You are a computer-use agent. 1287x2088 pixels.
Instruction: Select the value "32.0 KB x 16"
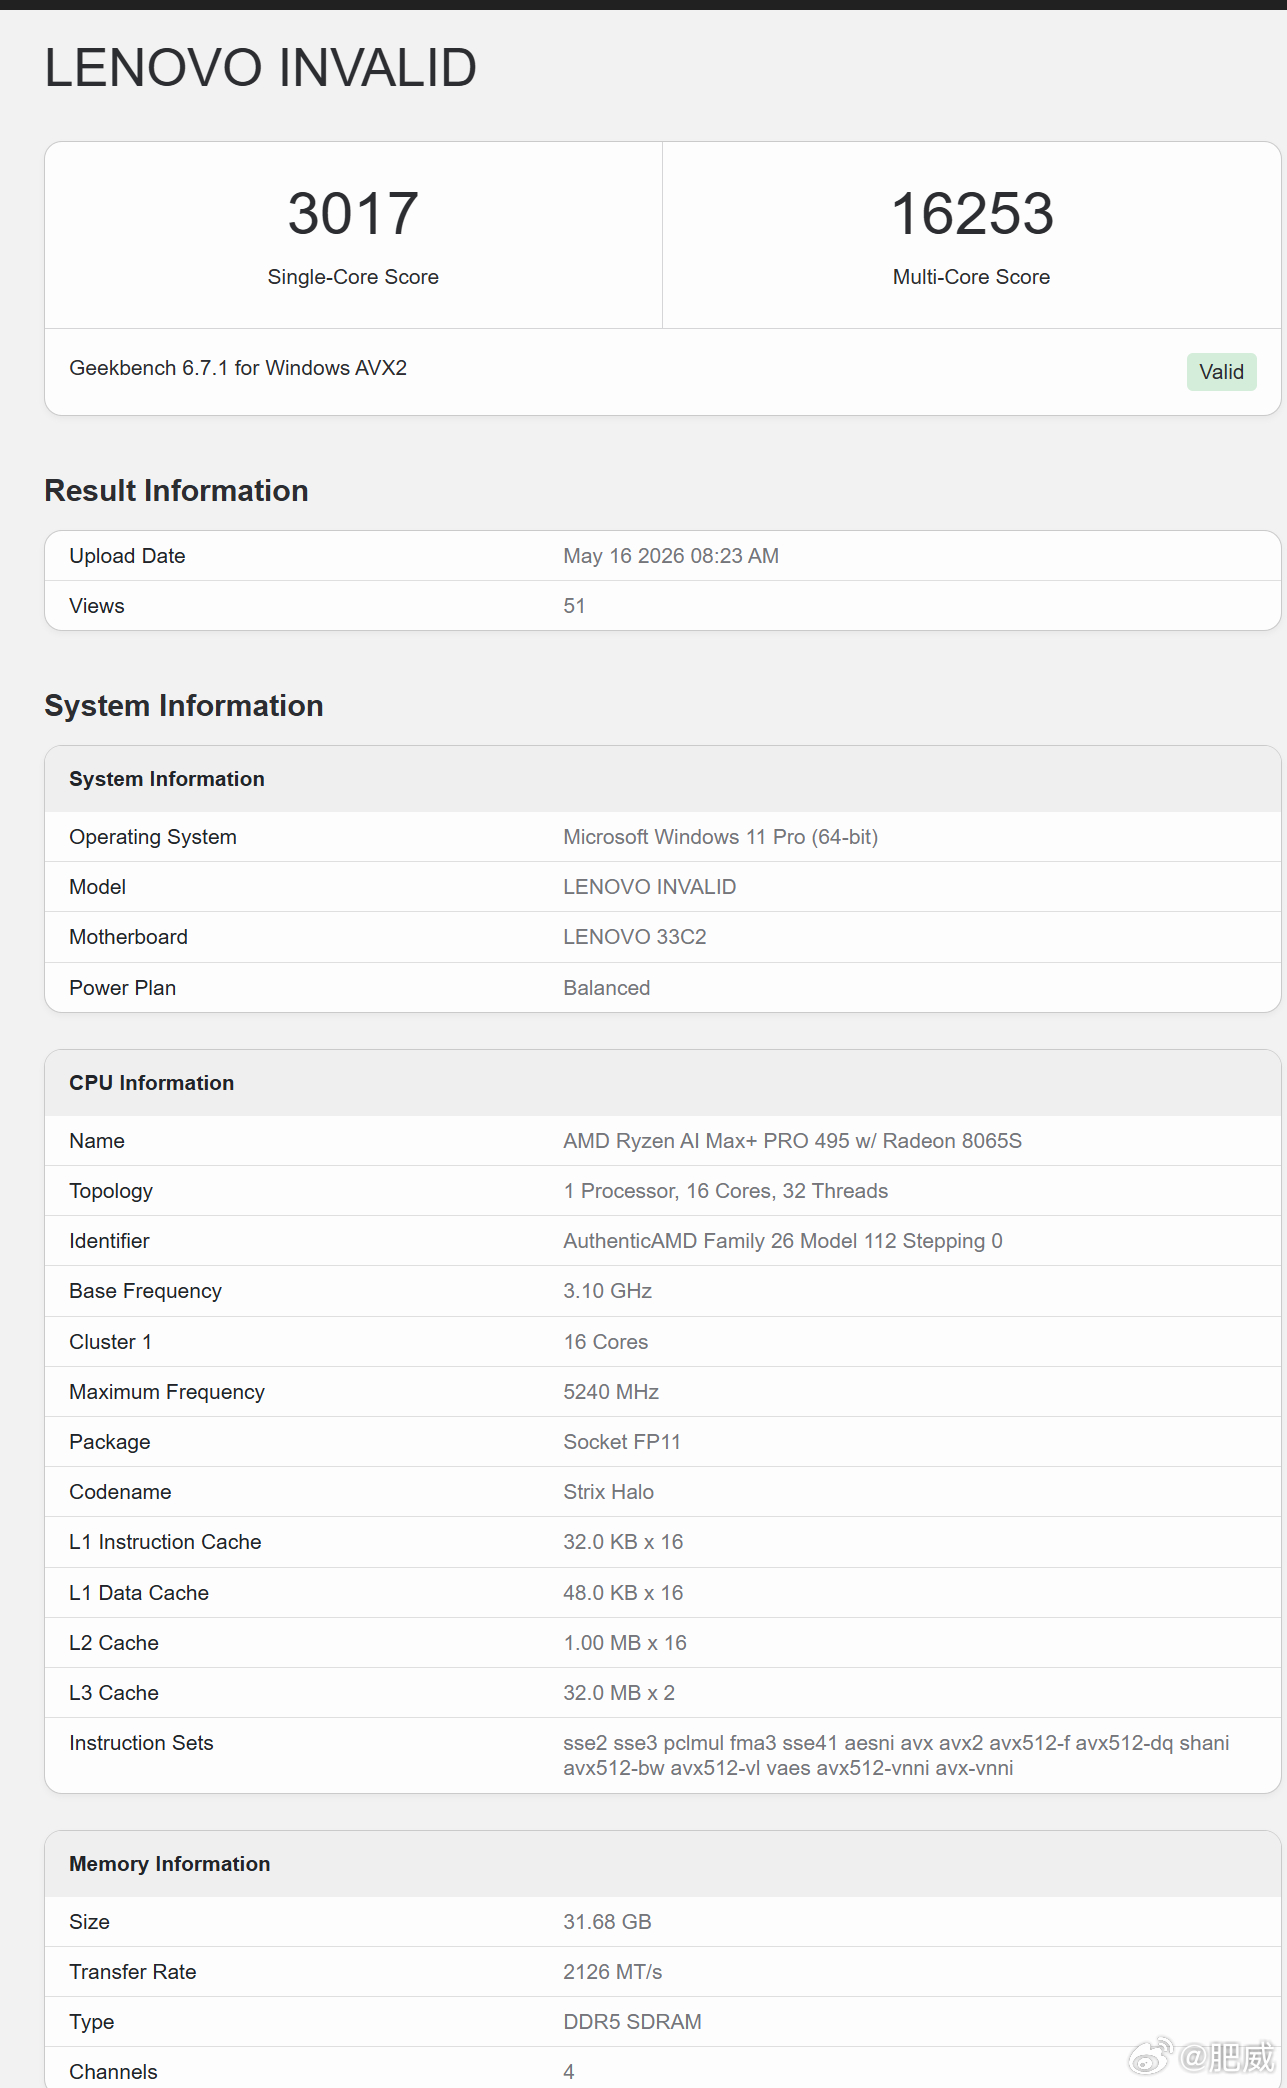coord(623,1542)
